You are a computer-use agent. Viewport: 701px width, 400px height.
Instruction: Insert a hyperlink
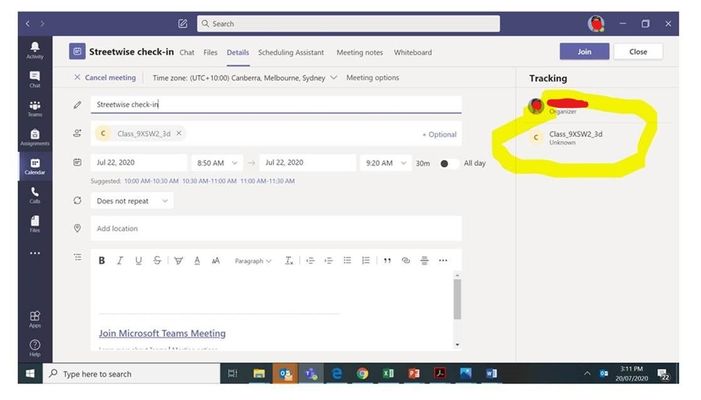click(406, 261)
